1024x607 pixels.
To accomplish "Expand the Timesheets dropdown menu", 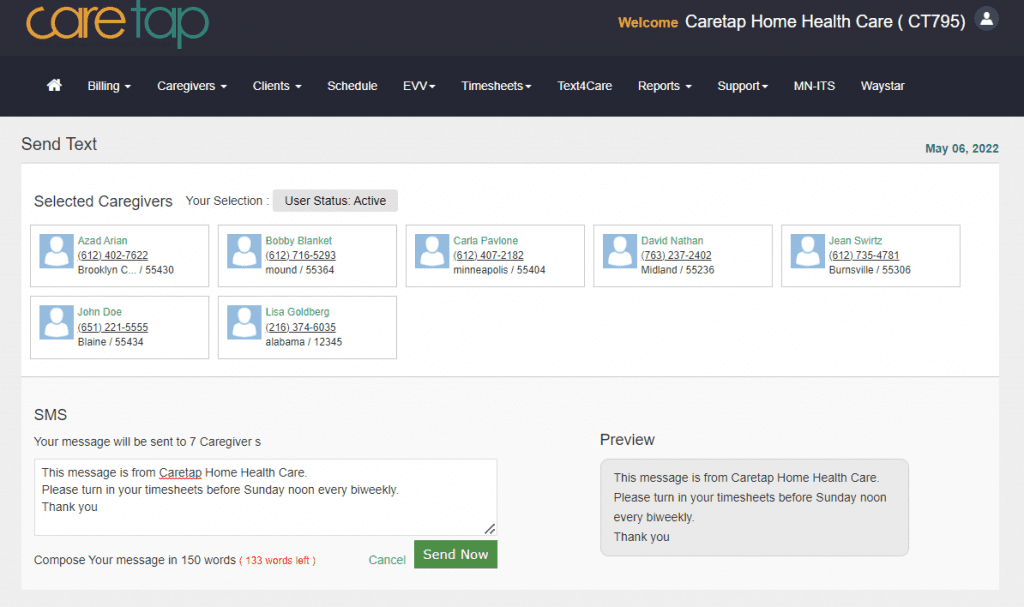I will 496,86.
